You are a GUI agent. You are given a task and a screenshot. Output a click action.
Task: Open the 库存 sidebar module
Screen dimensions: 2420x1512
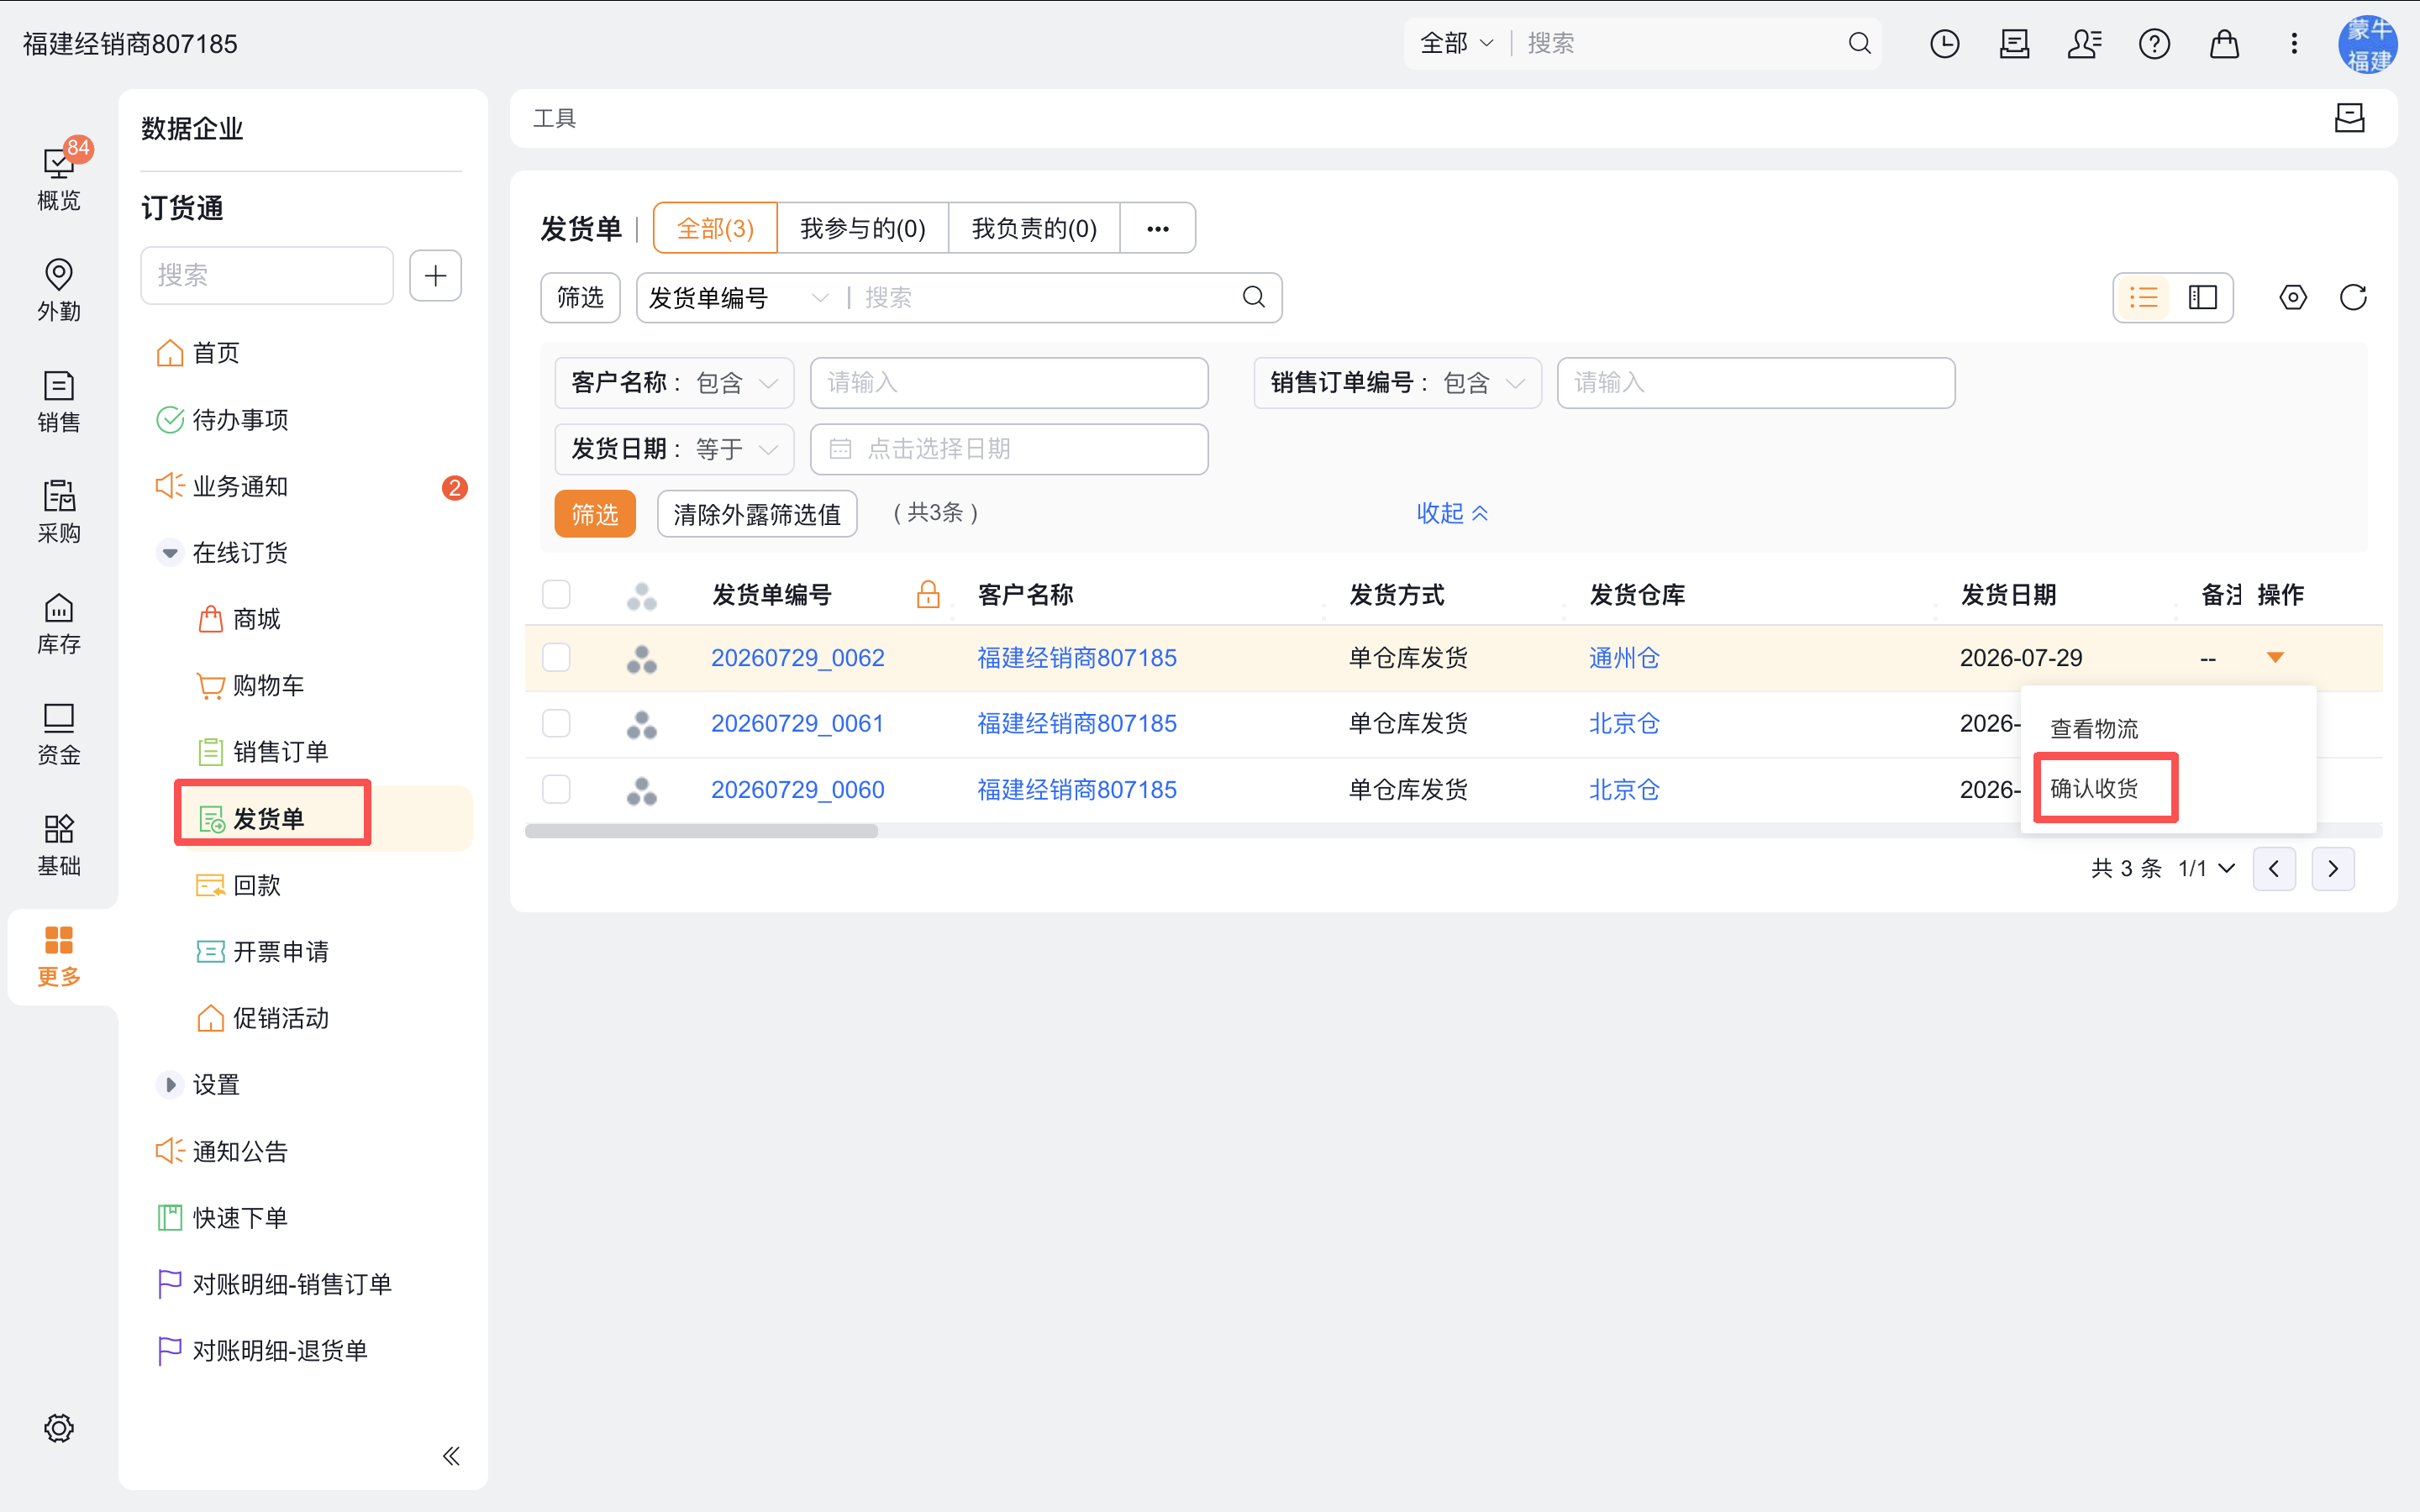point(59,623)
